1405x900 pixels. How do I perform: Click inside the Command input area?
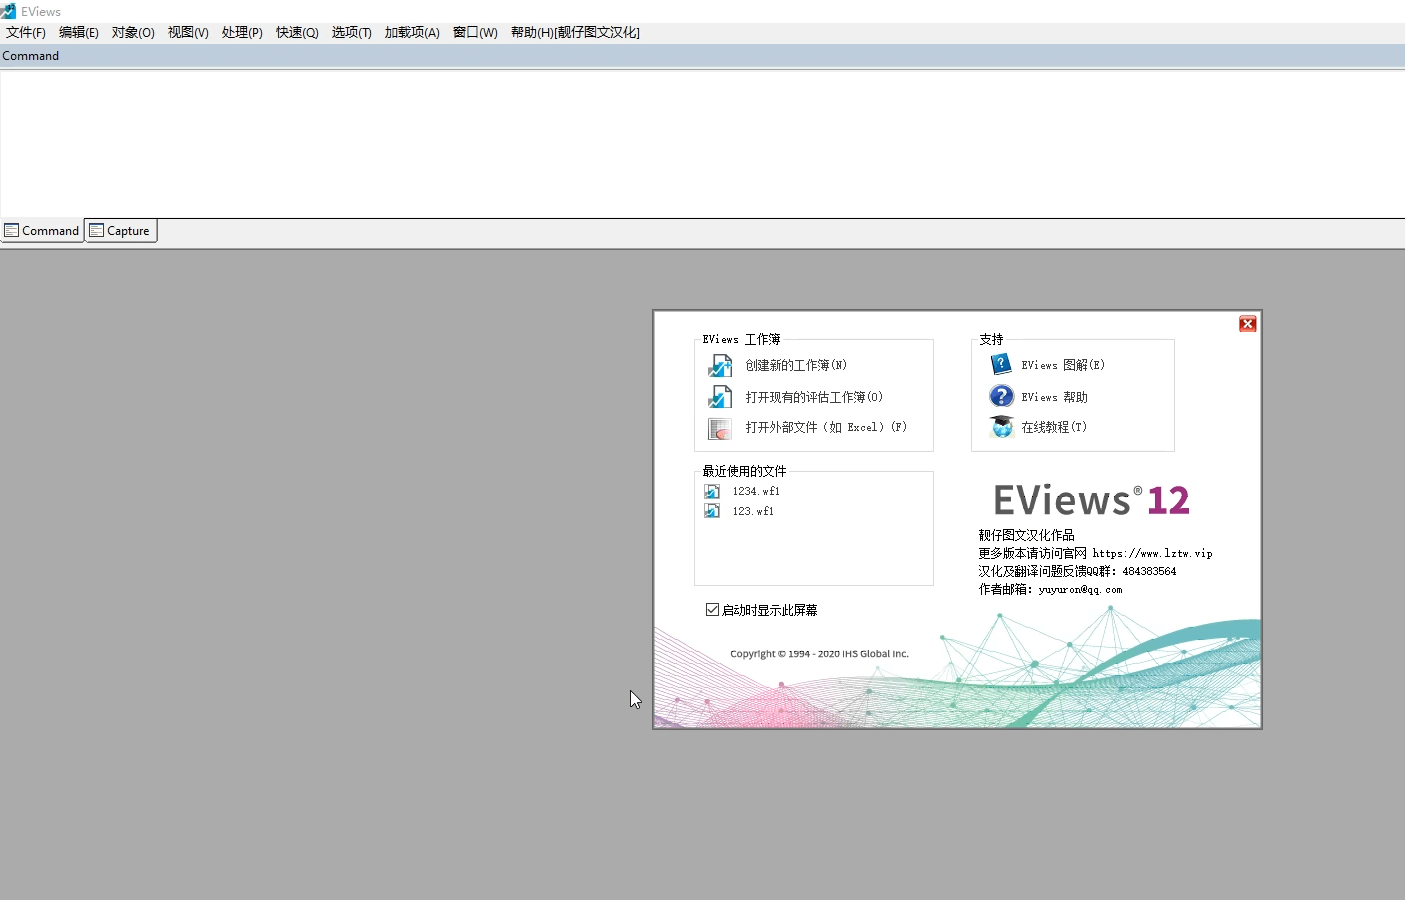point(702,143)
